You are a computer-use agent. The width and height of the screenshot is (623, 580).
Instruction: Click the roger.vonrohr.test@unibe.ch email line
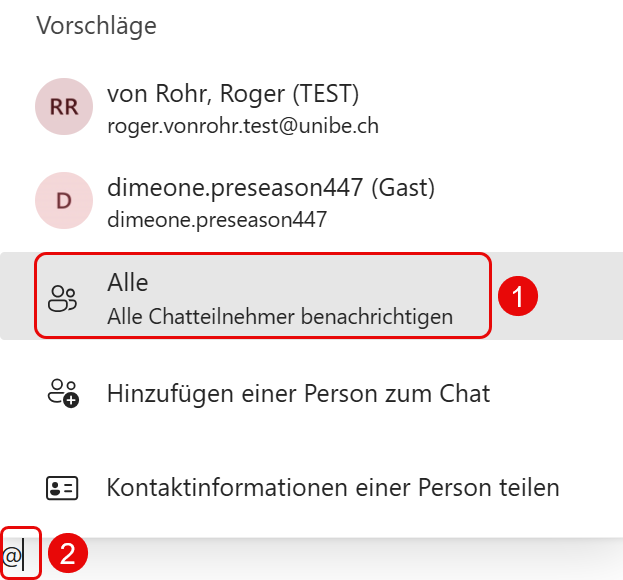[x=243, y=126]
